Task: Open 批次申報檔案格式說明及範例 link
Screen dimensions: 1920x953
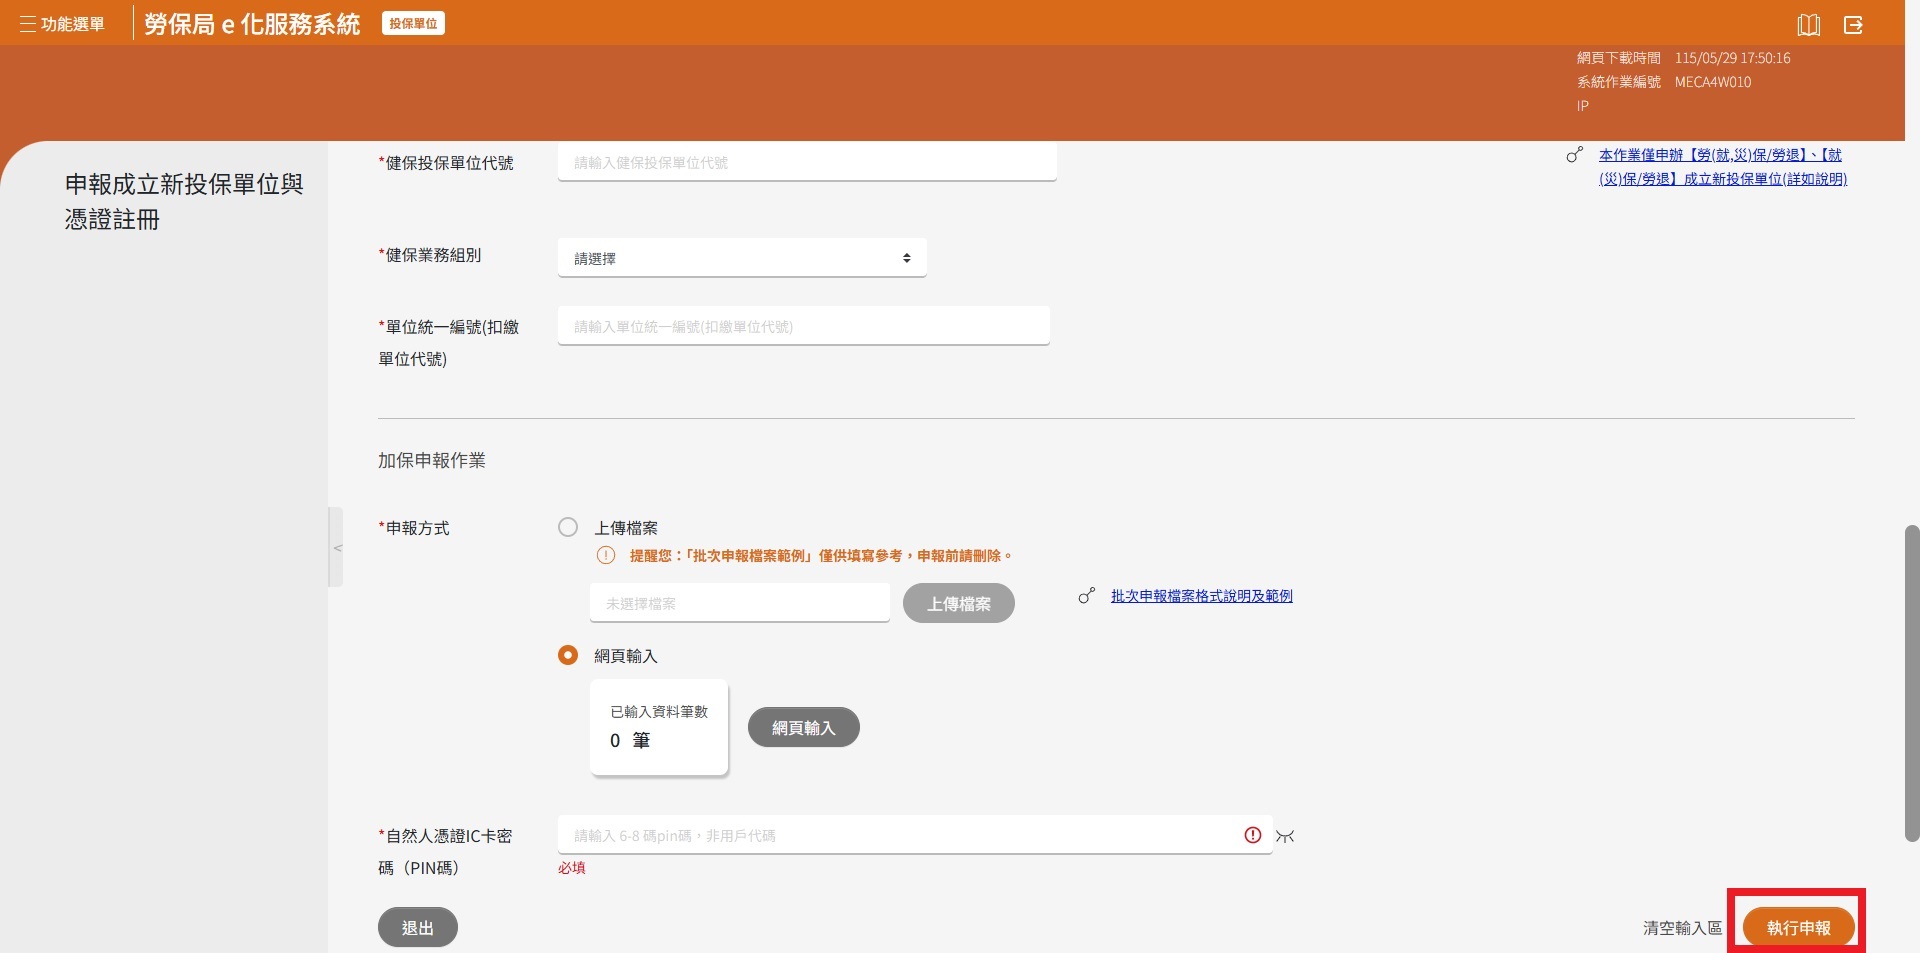Action: coord(1202,595)
